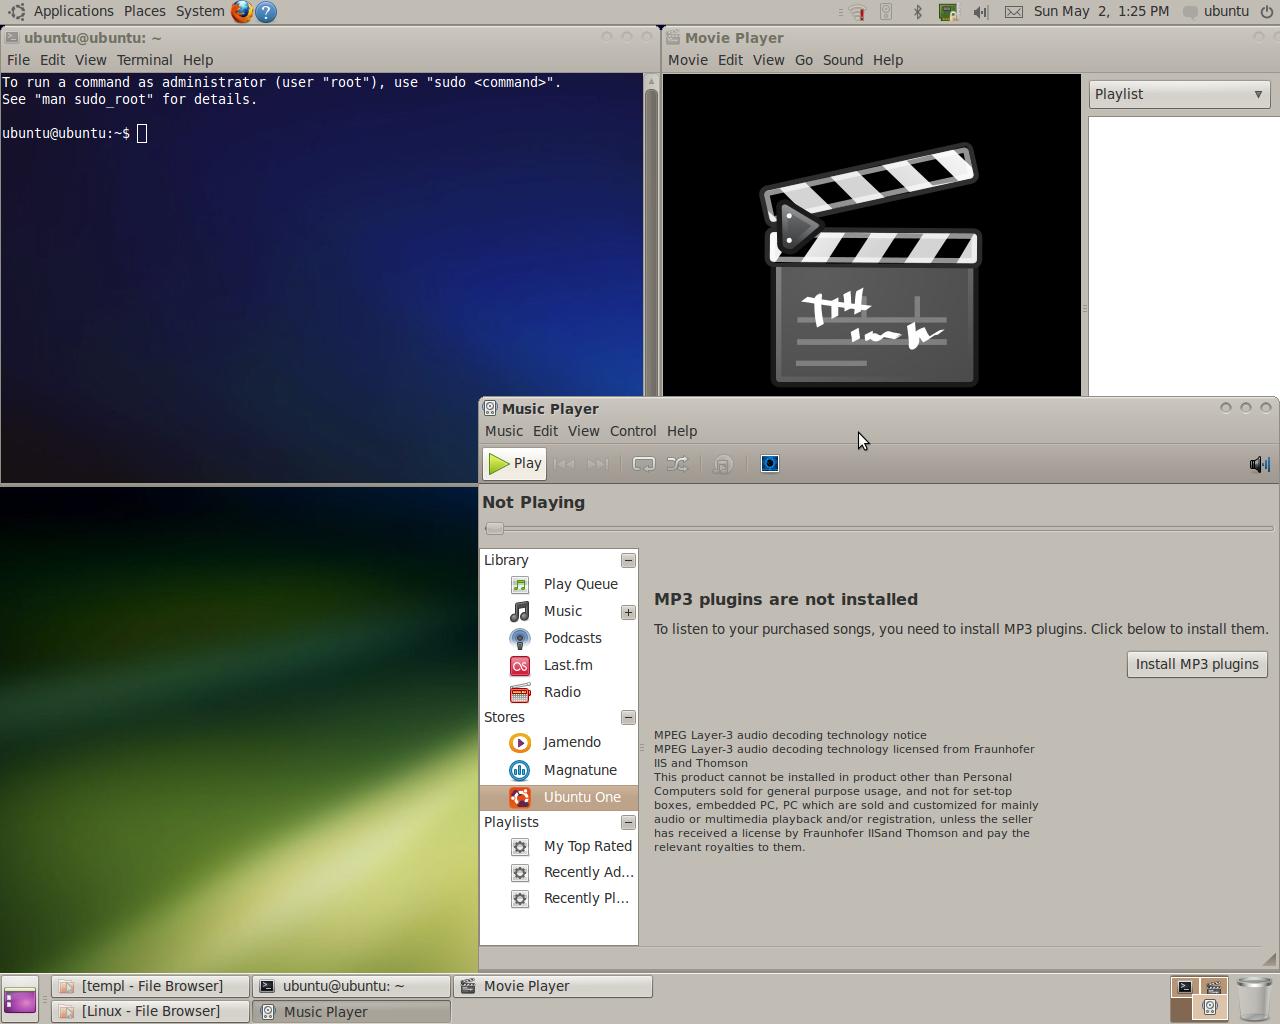Select the Music library source
The width and height of the screenshot is (1280, 1024).
pos(559,611)
